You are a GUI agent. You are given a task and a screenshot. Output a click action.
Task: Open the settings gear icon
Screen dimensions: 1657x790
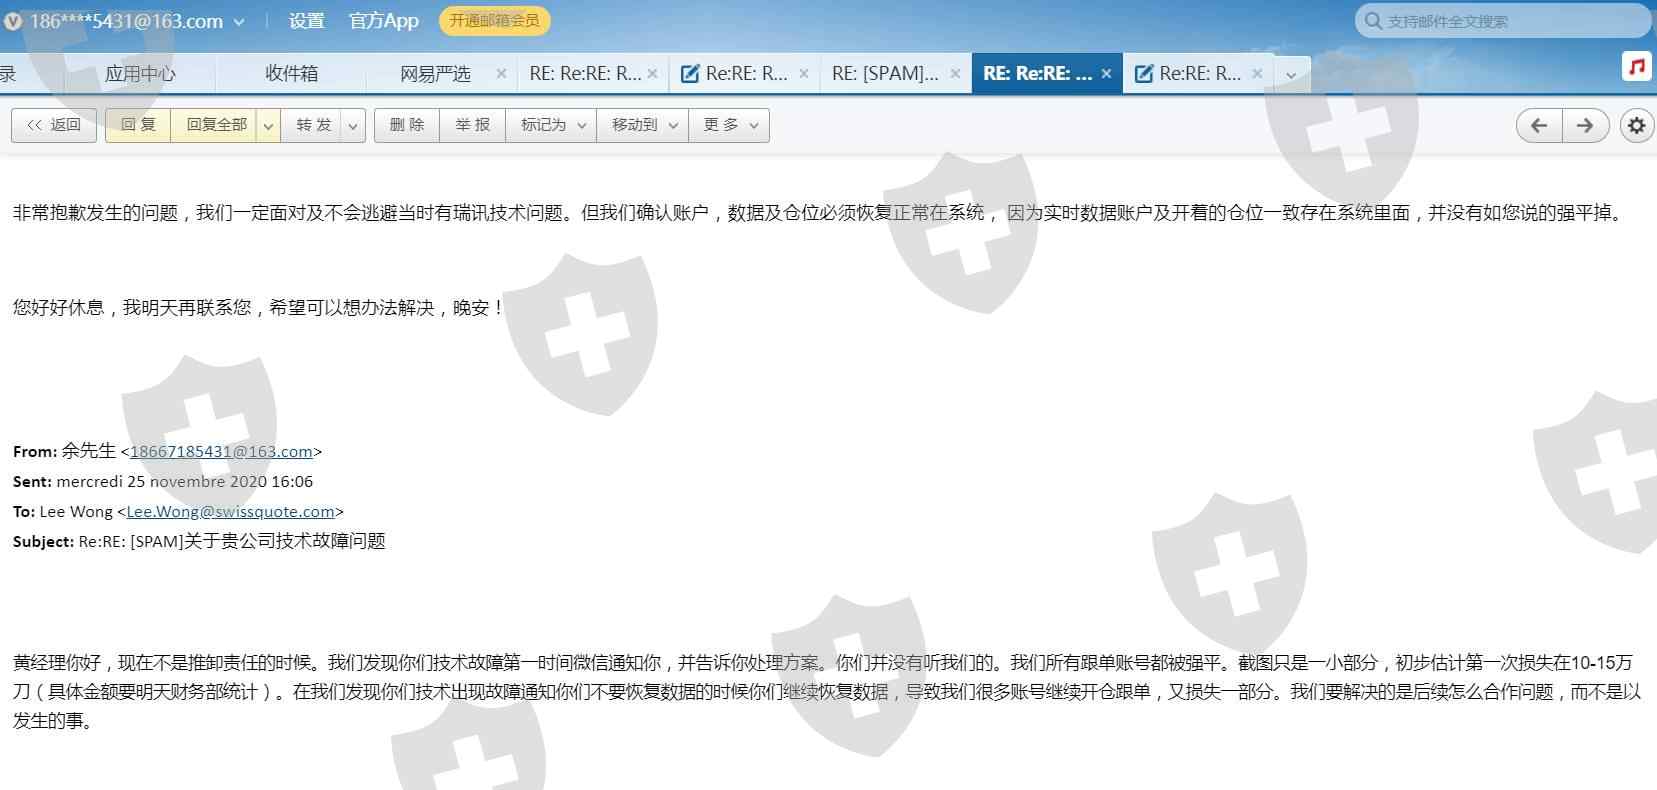click(x=1636, y=125)
